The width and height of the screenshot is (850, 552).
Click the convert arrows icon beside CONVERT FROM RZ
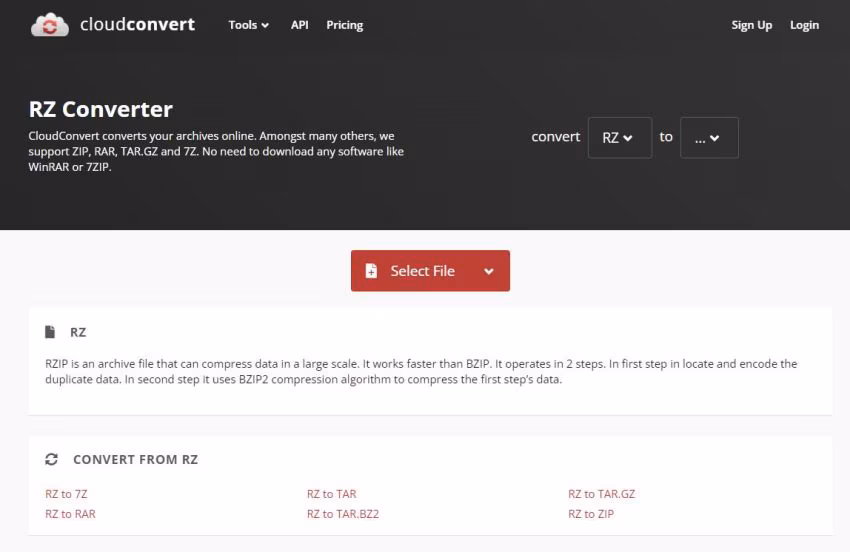[51, 459]
